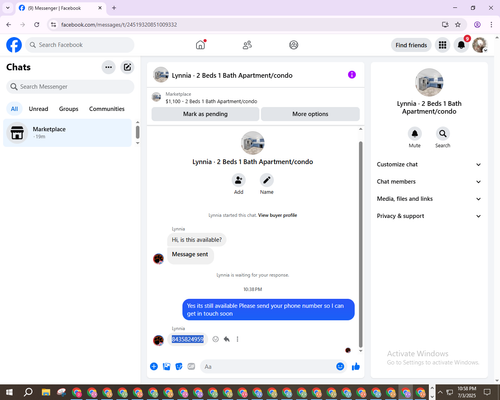The image size is (500, 400).
Task: Click Mark as pending button
Action: 205,114
